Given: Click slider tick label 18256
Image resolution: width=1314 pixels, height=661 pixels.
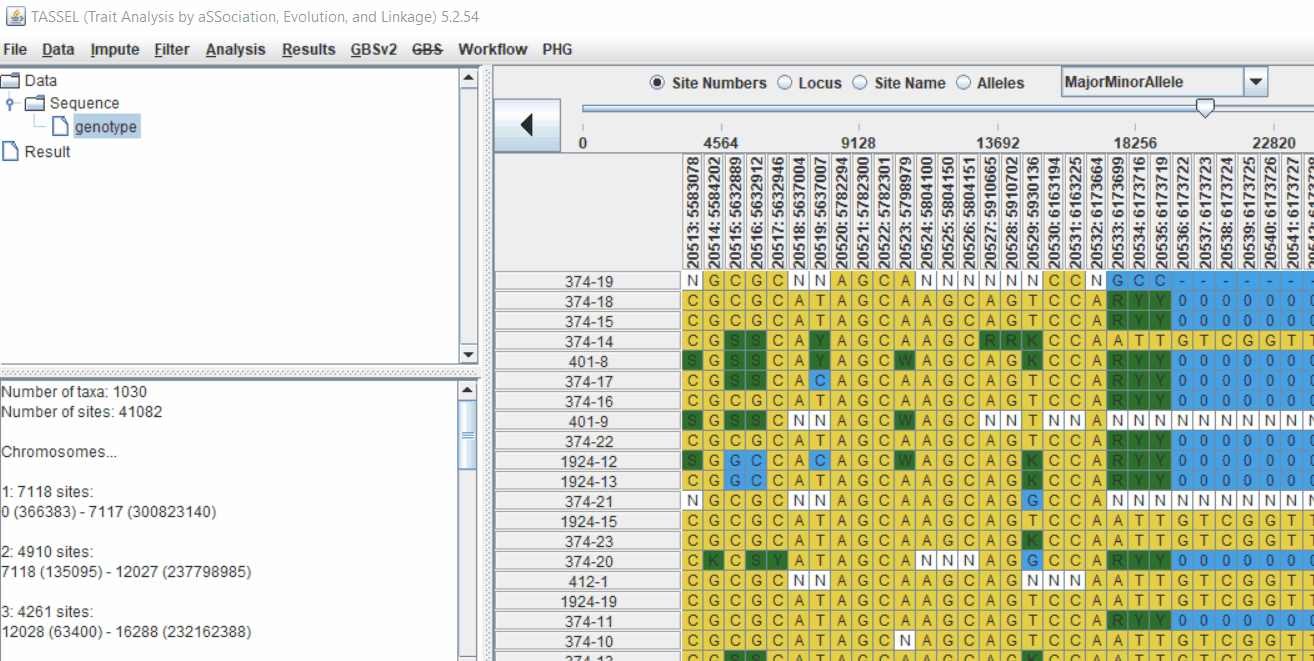Looking at the screenshot, I should click(1135, 143).
